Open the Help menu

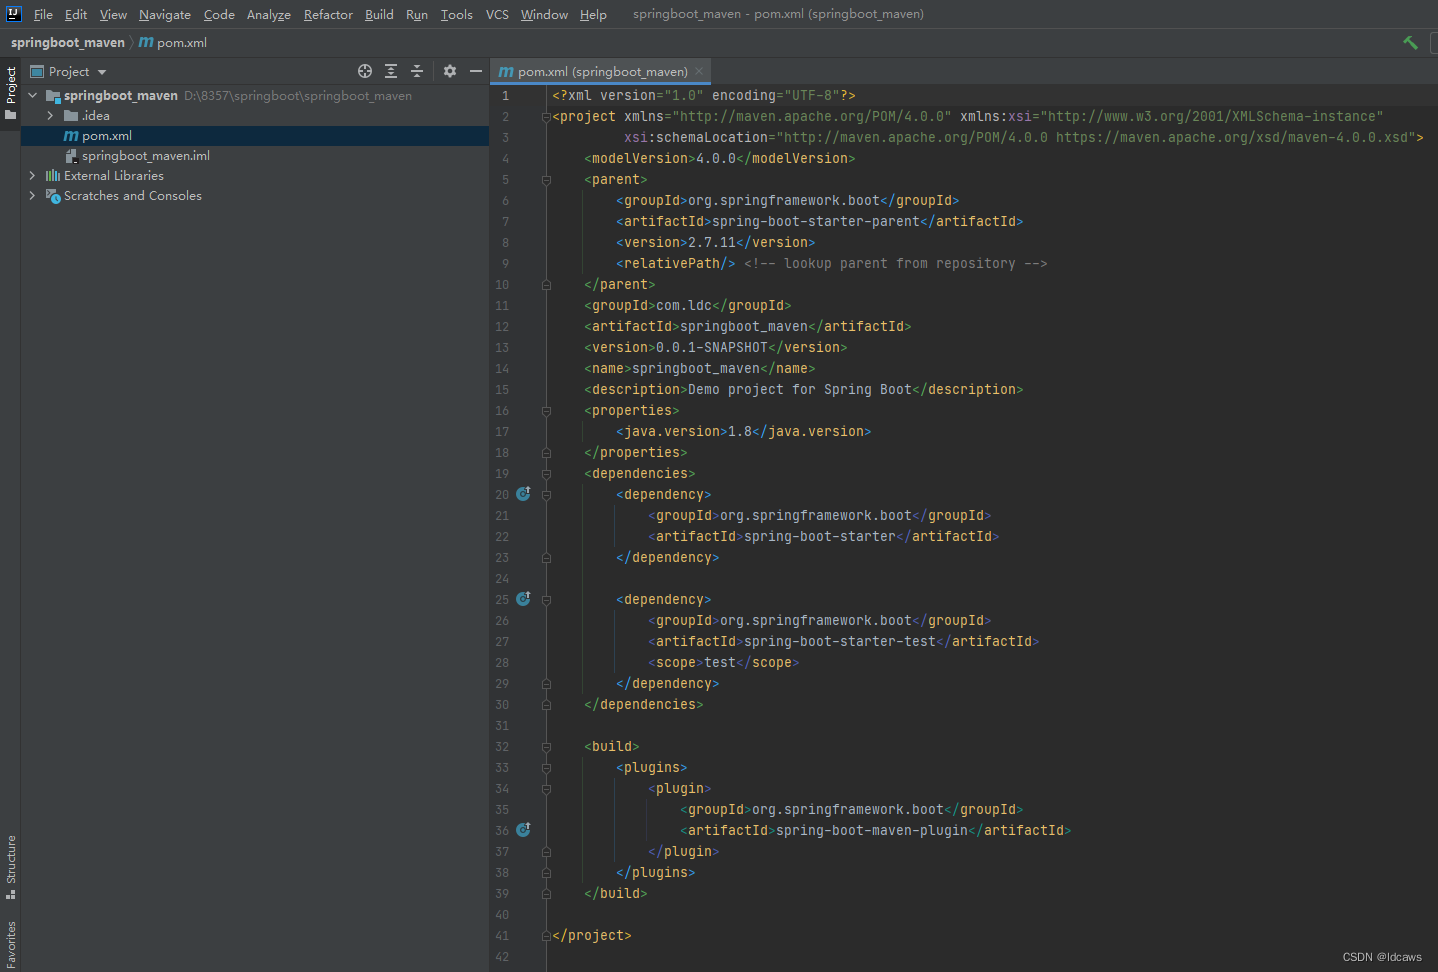(x=593, y=14)
